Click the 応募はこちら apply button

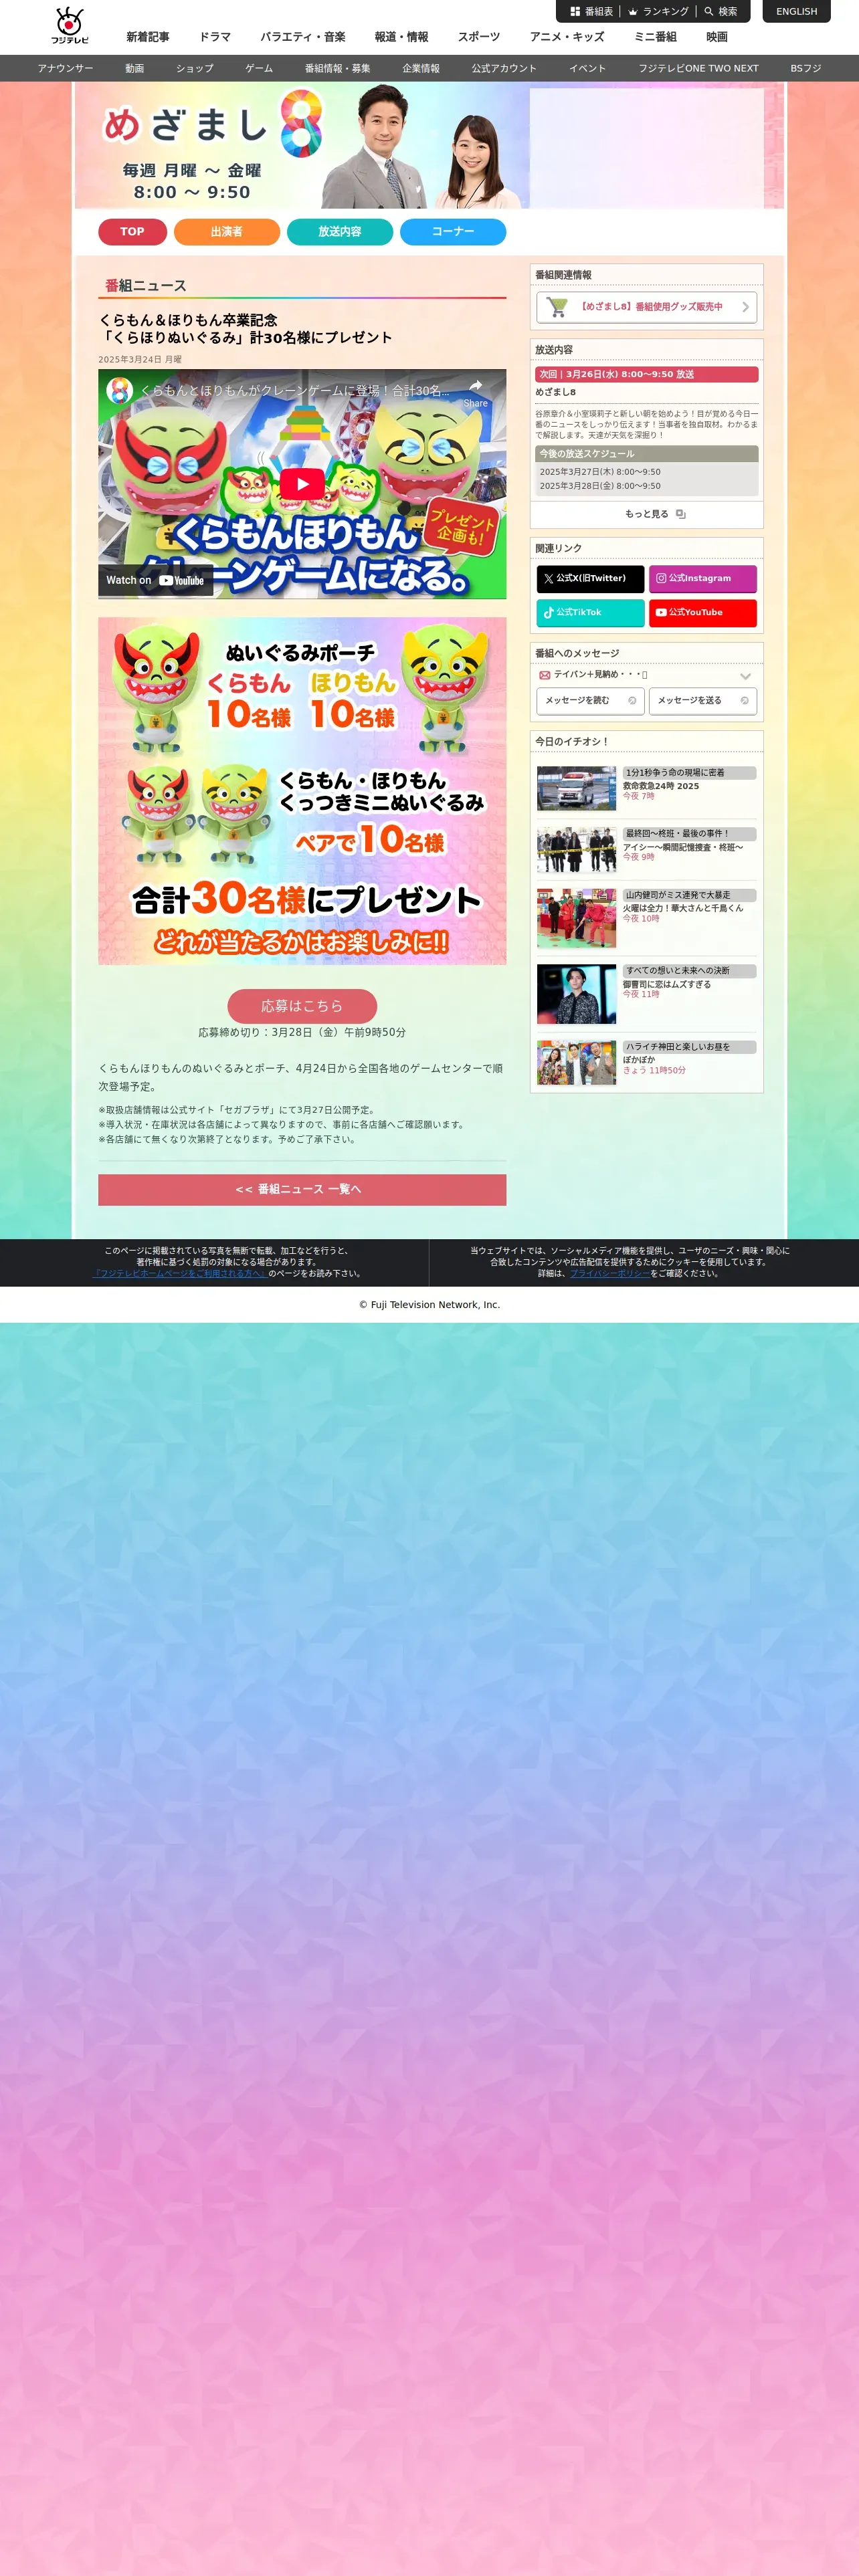tap(302, 1006)
